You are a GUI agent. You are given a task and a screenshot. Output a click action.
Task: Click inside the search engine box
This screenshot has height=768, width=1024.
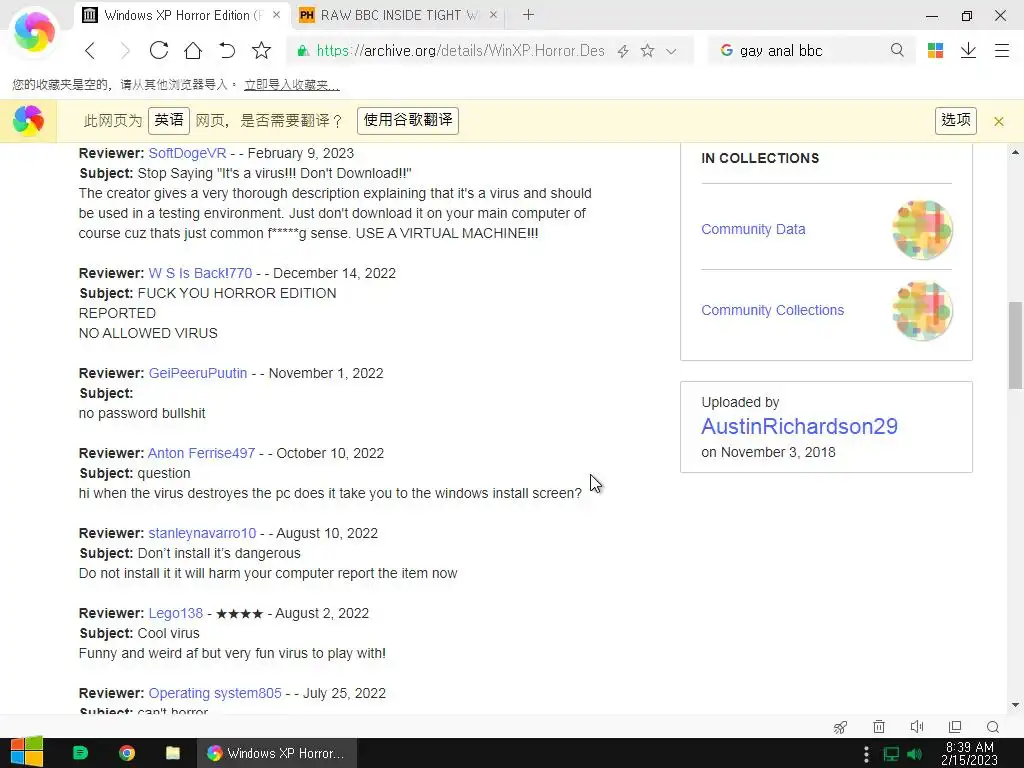pos(813,51)
